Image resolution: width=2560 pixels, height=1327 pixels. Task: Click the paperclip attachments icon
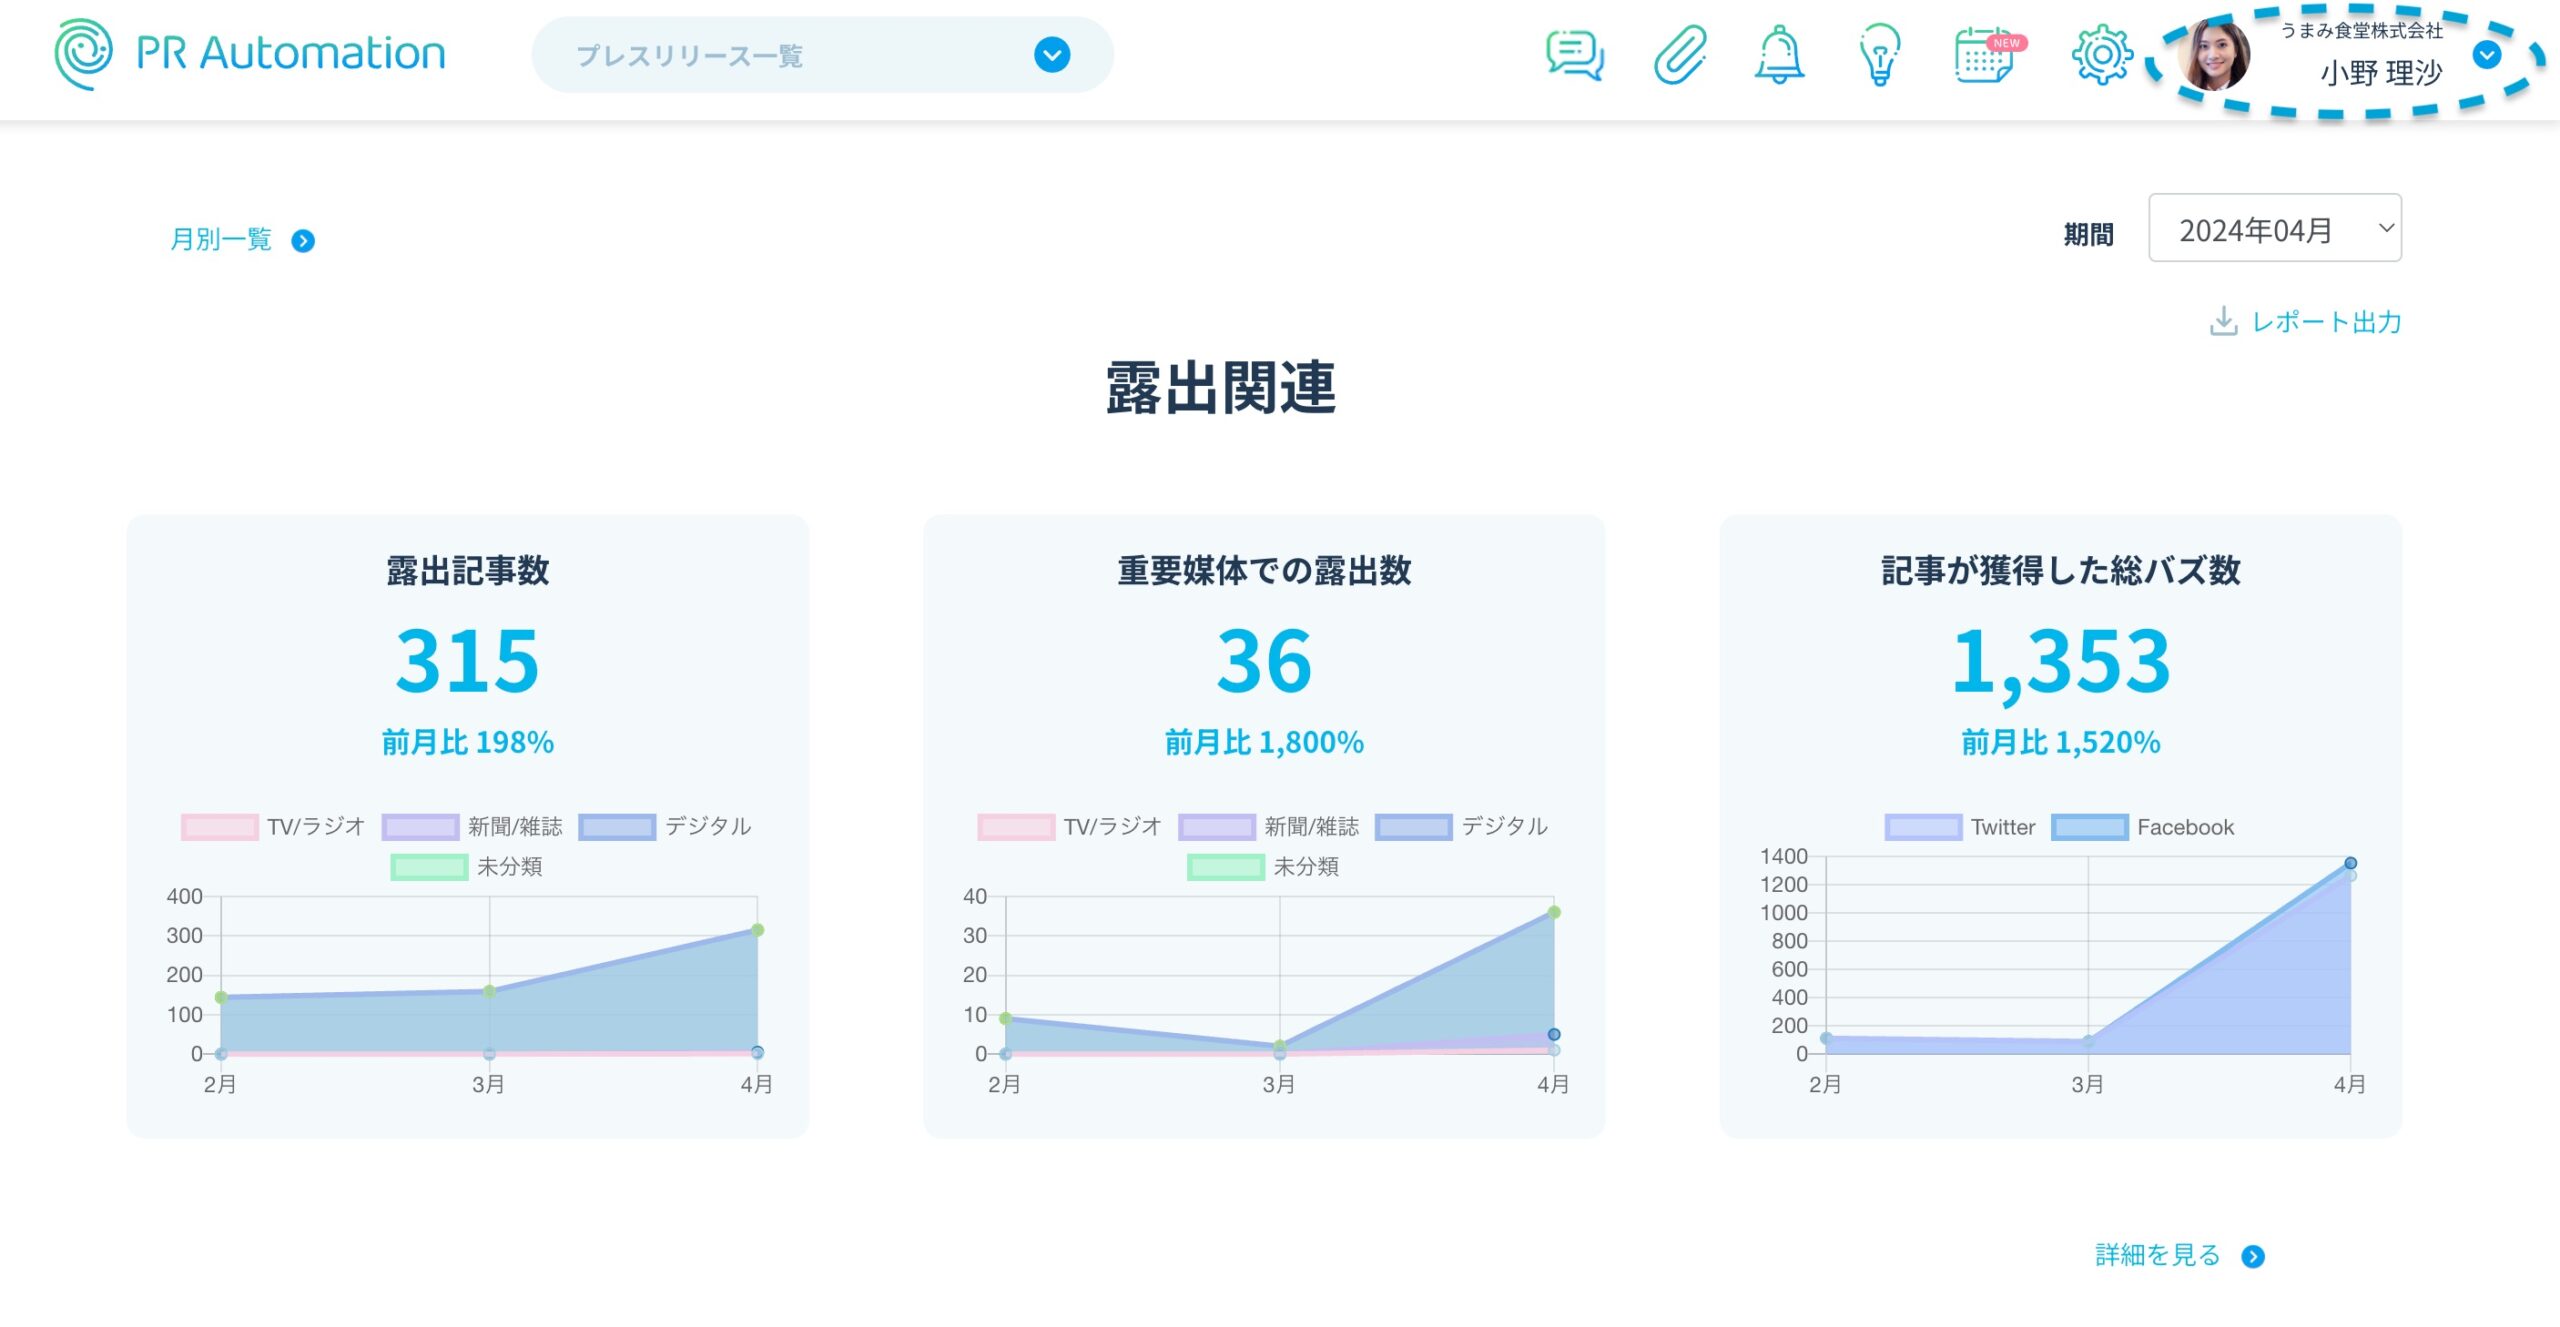tap(1679, 56)
